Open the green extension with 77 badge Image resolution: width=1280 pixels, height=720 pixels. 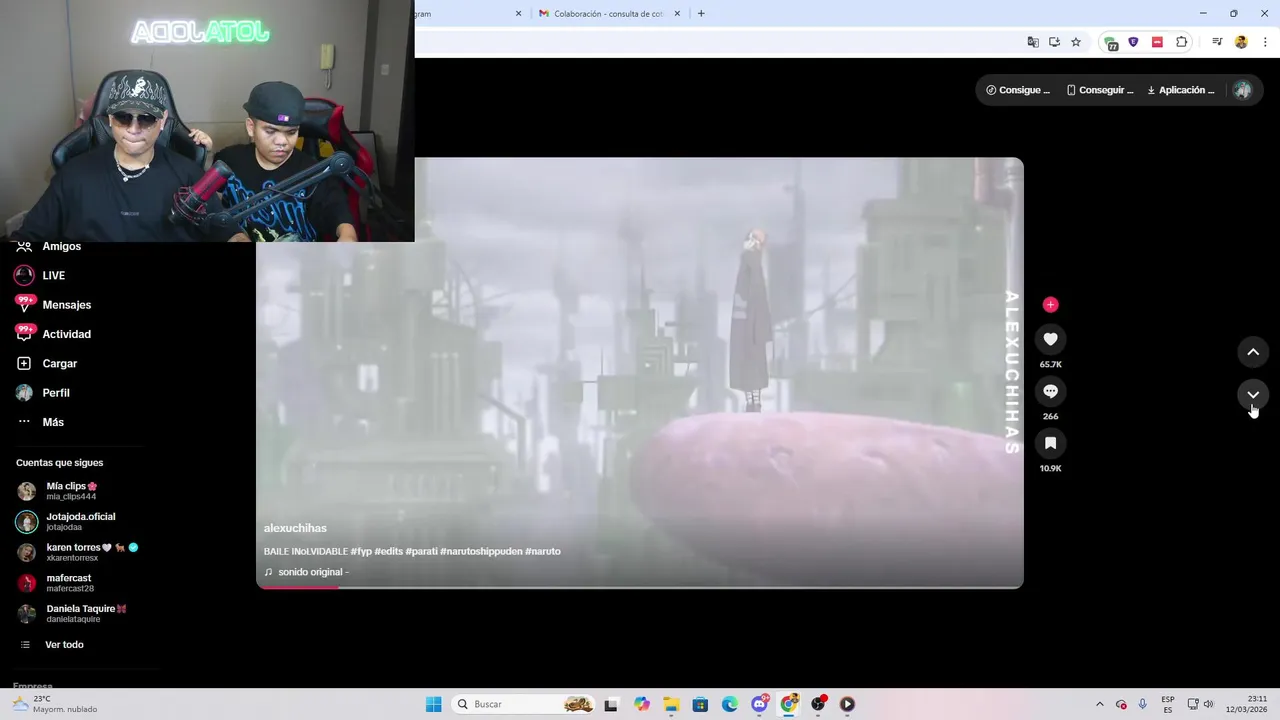coord(1111,43)
